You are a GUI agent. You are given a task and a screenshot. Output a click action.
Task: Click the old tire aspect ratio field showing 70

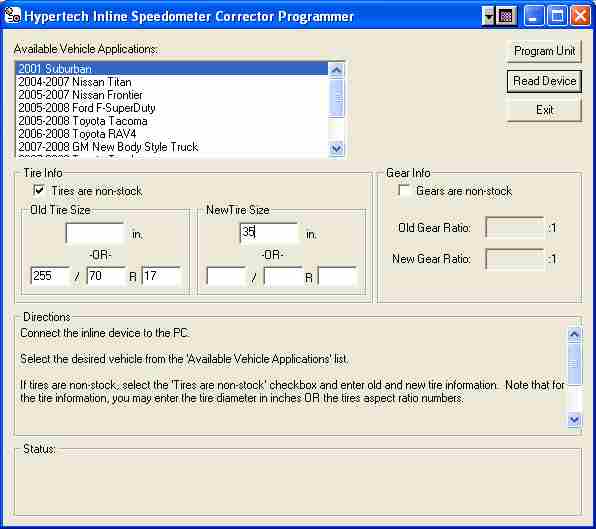pos(106,276)
